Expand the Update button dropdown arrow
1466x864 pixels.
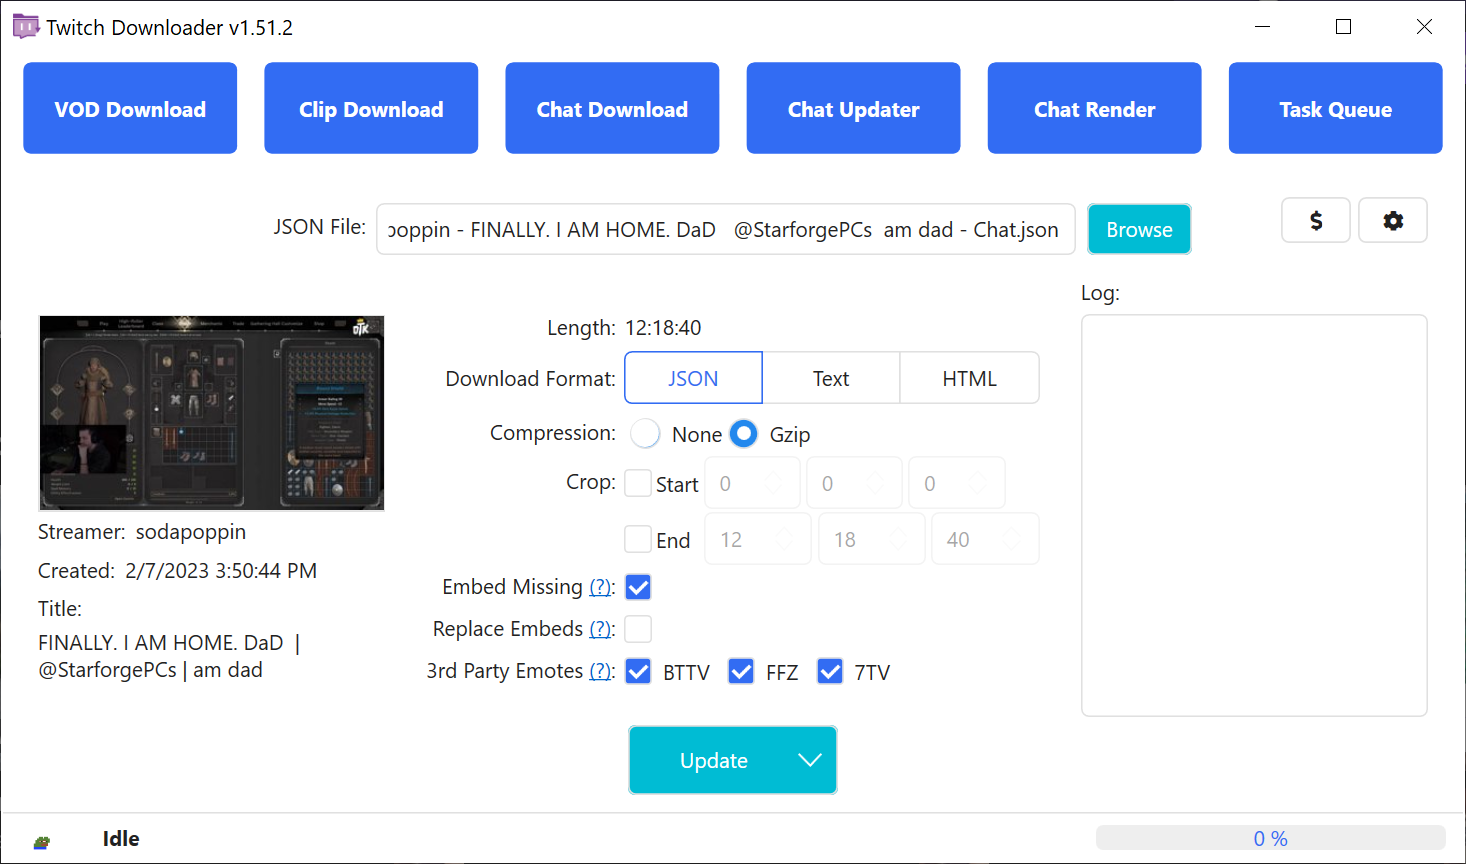810,760
